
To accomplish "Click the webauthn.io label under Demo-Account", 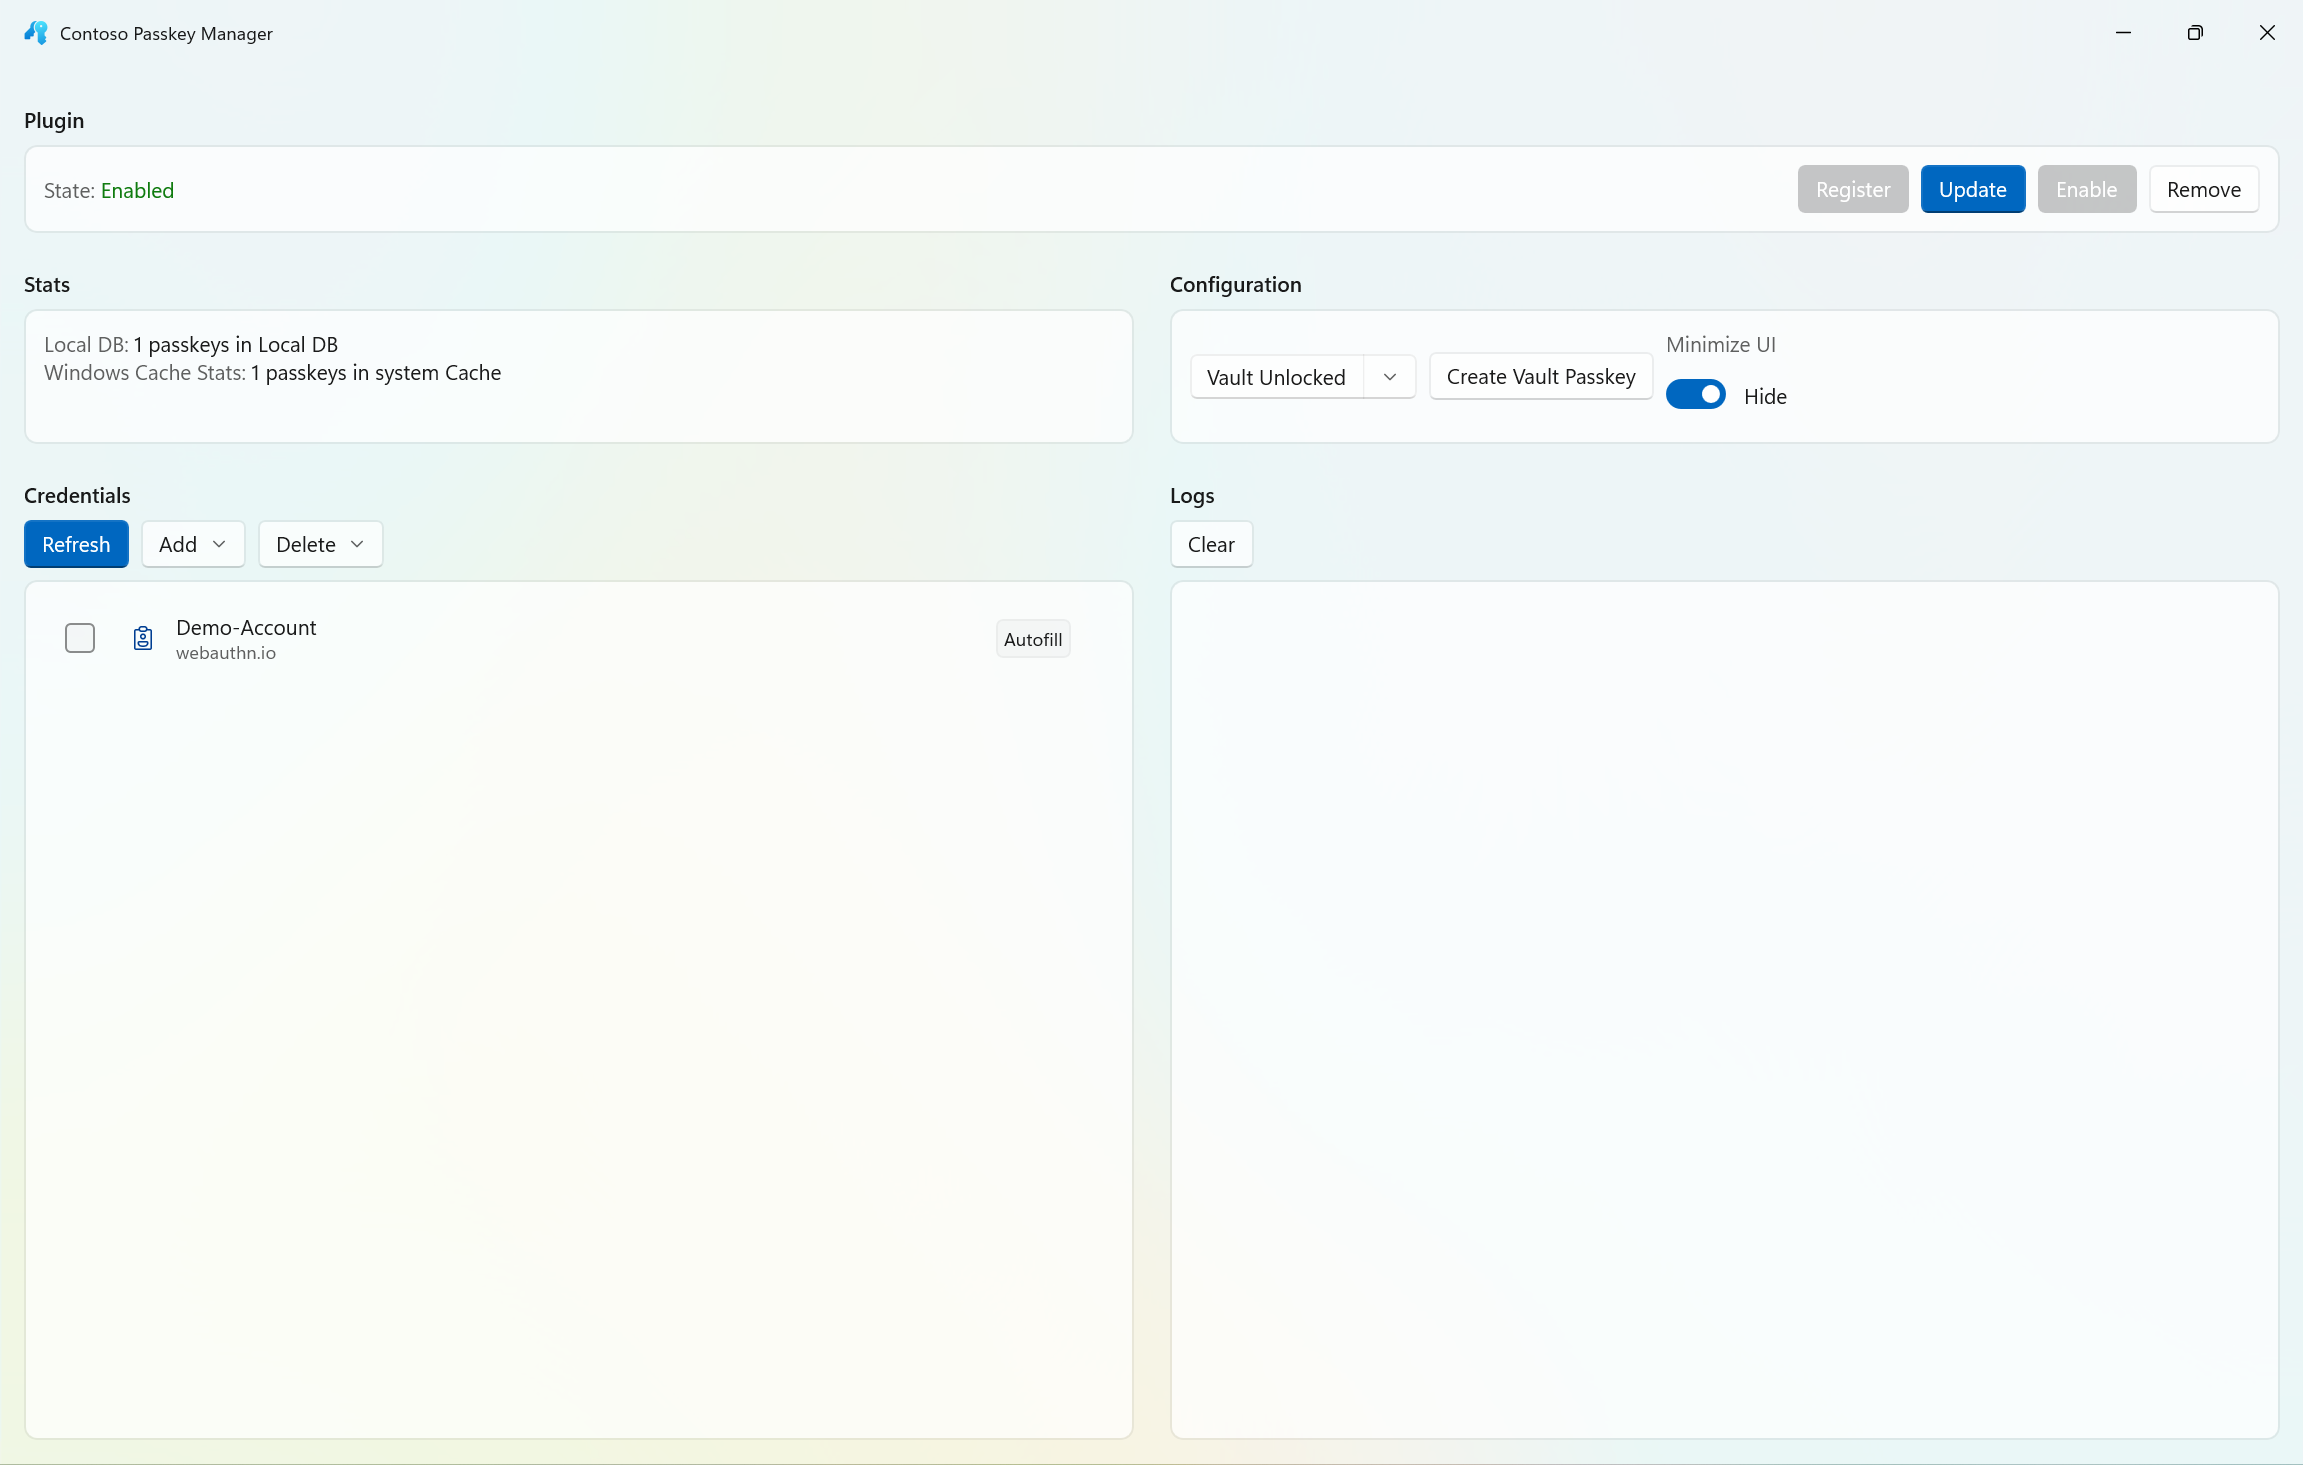I will [226, 653].
